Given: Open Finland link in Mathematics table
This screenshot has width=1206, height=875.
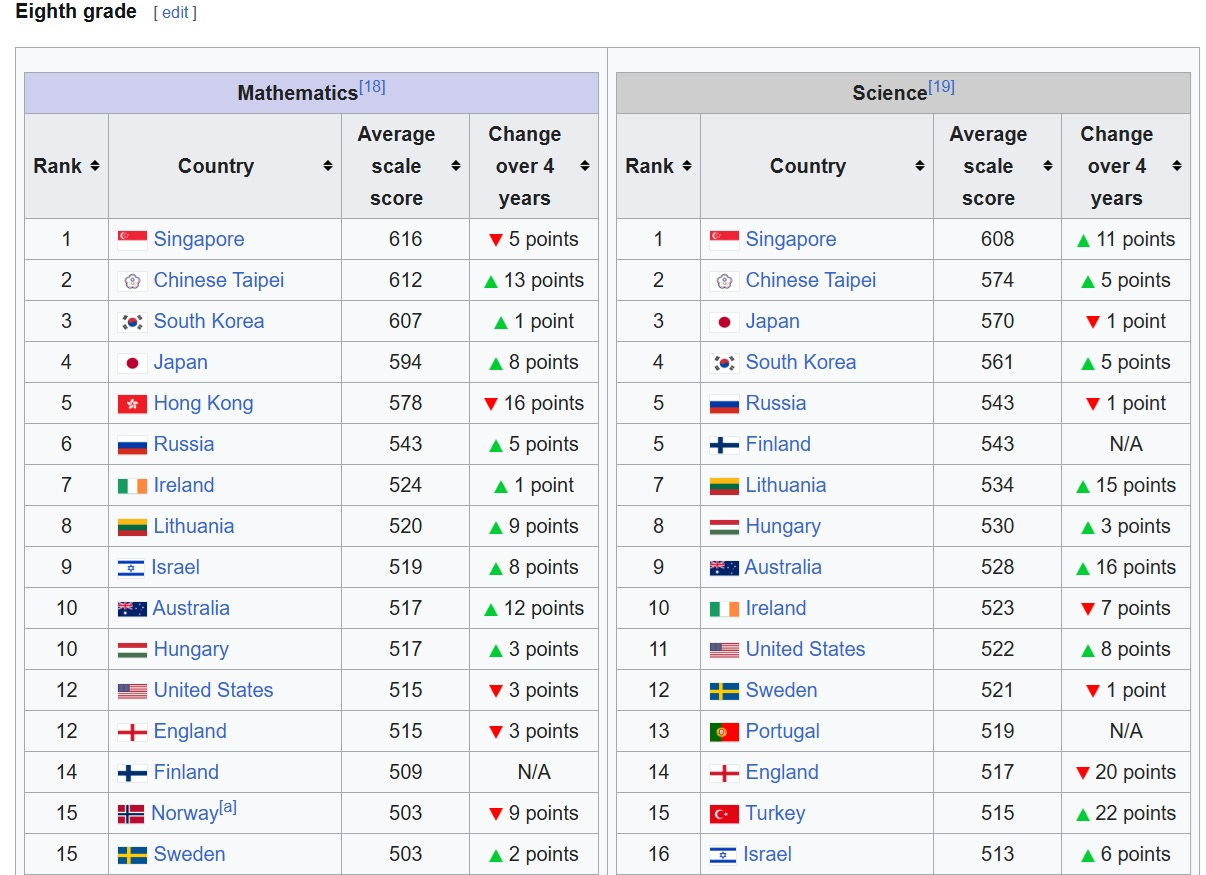Looking at the screenshot, I should click(186, 772).
